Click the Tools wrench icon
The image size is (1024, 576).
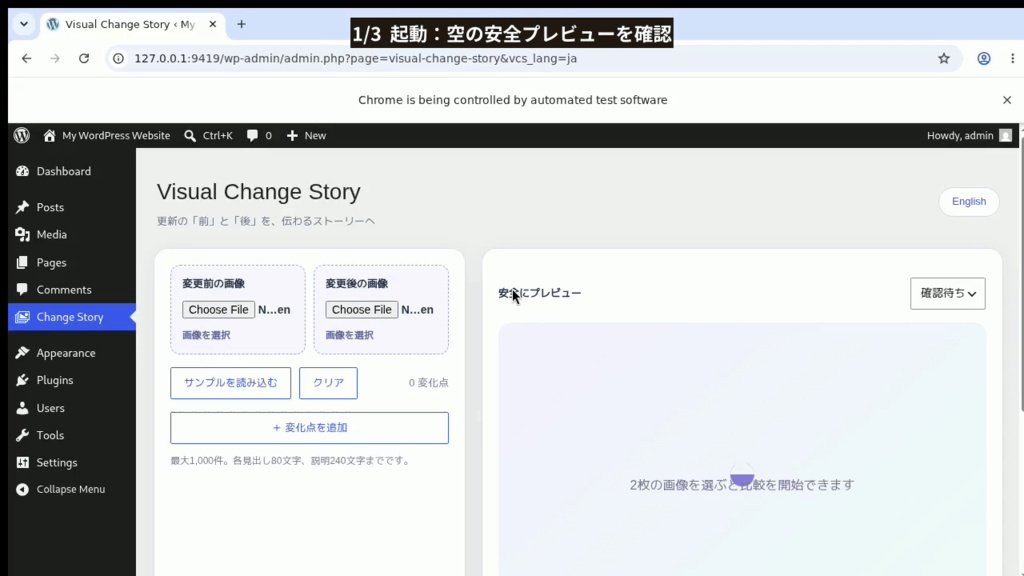tap(22, 435)
